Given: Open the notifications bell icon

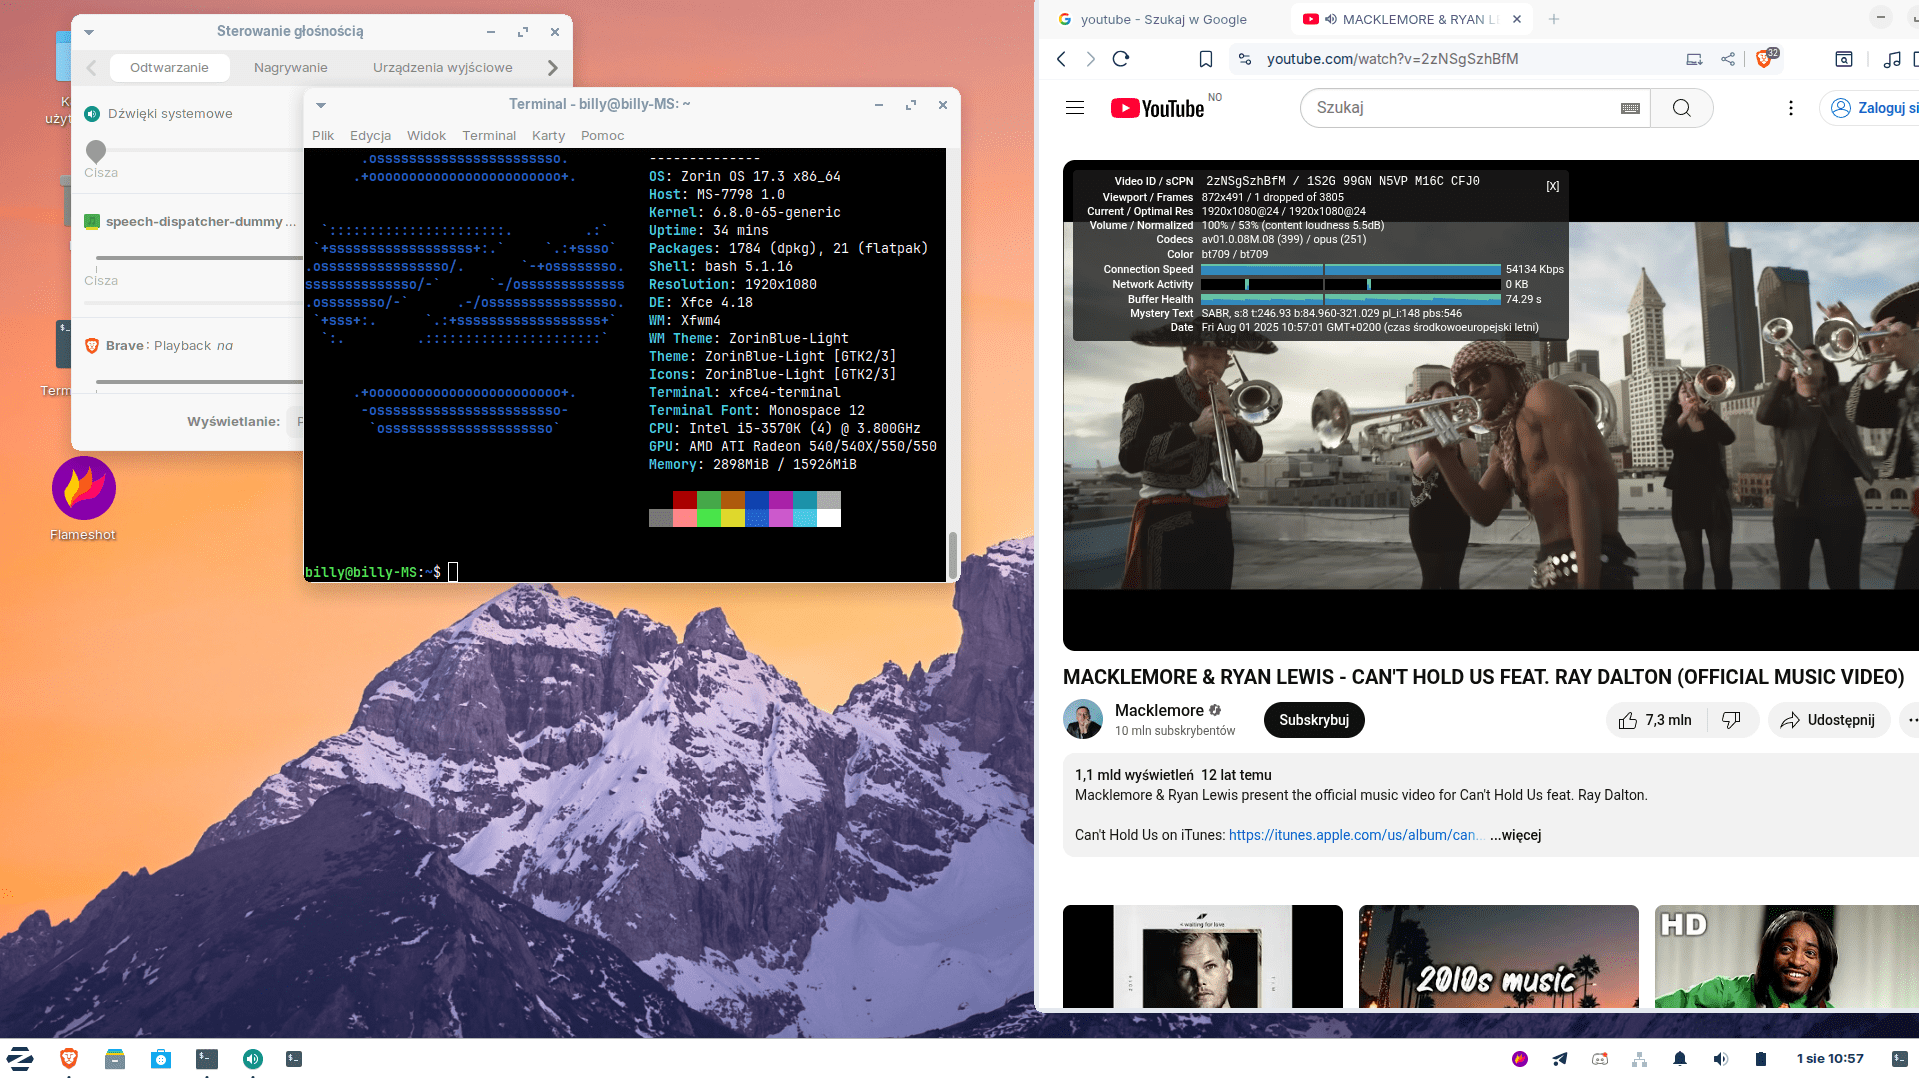Looking at the screenshot, I should (x=1680, y=1059).
